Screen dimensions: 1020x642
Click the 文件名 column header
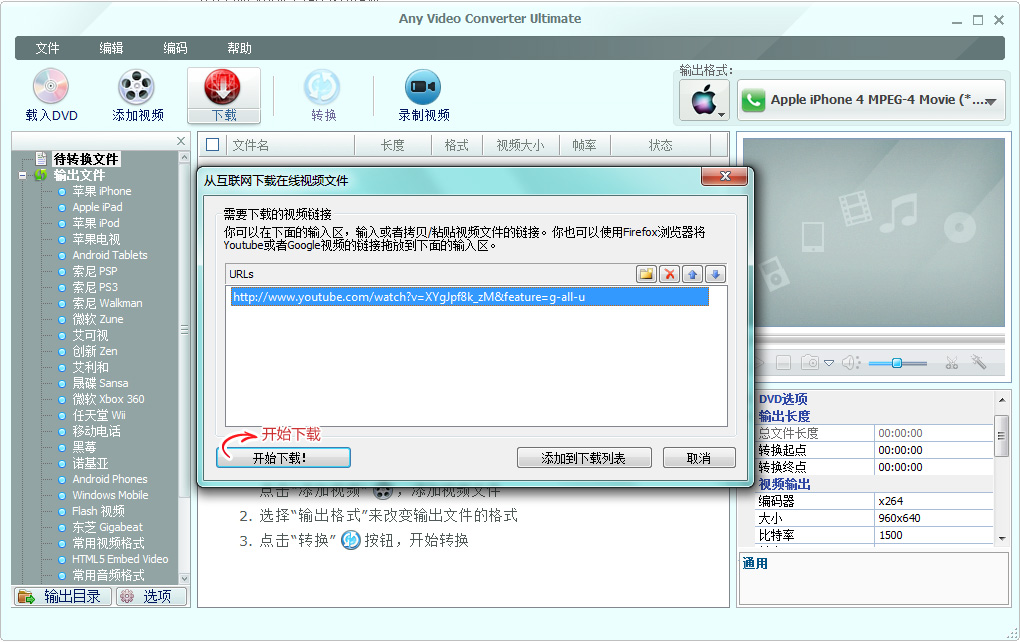point(290,145)
